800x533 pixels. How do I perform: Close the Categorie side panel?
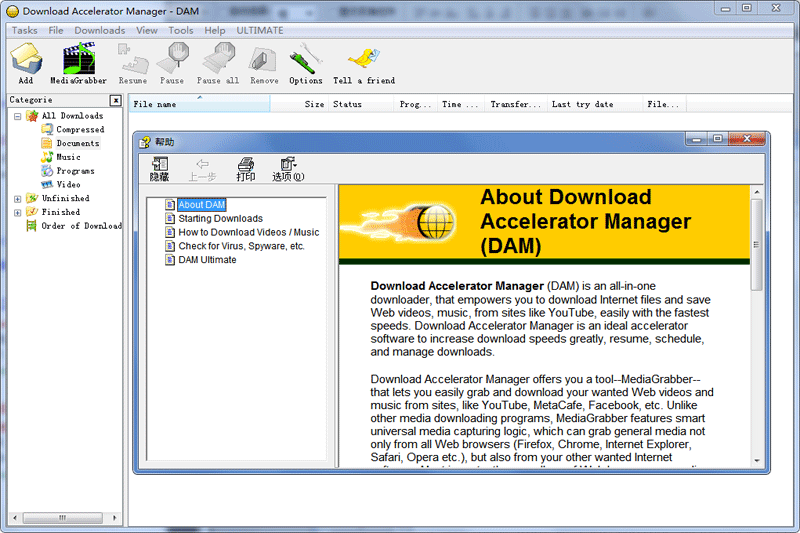tap(116, 100)
